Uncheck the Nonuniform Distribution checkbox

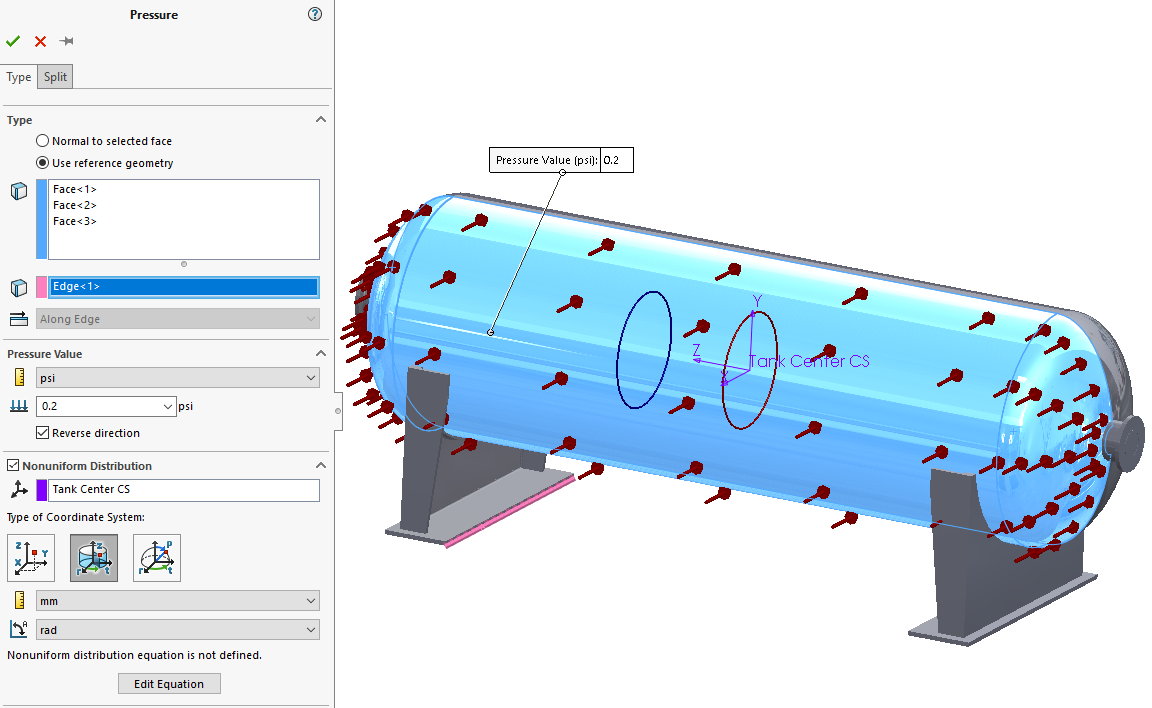point(13,466)
